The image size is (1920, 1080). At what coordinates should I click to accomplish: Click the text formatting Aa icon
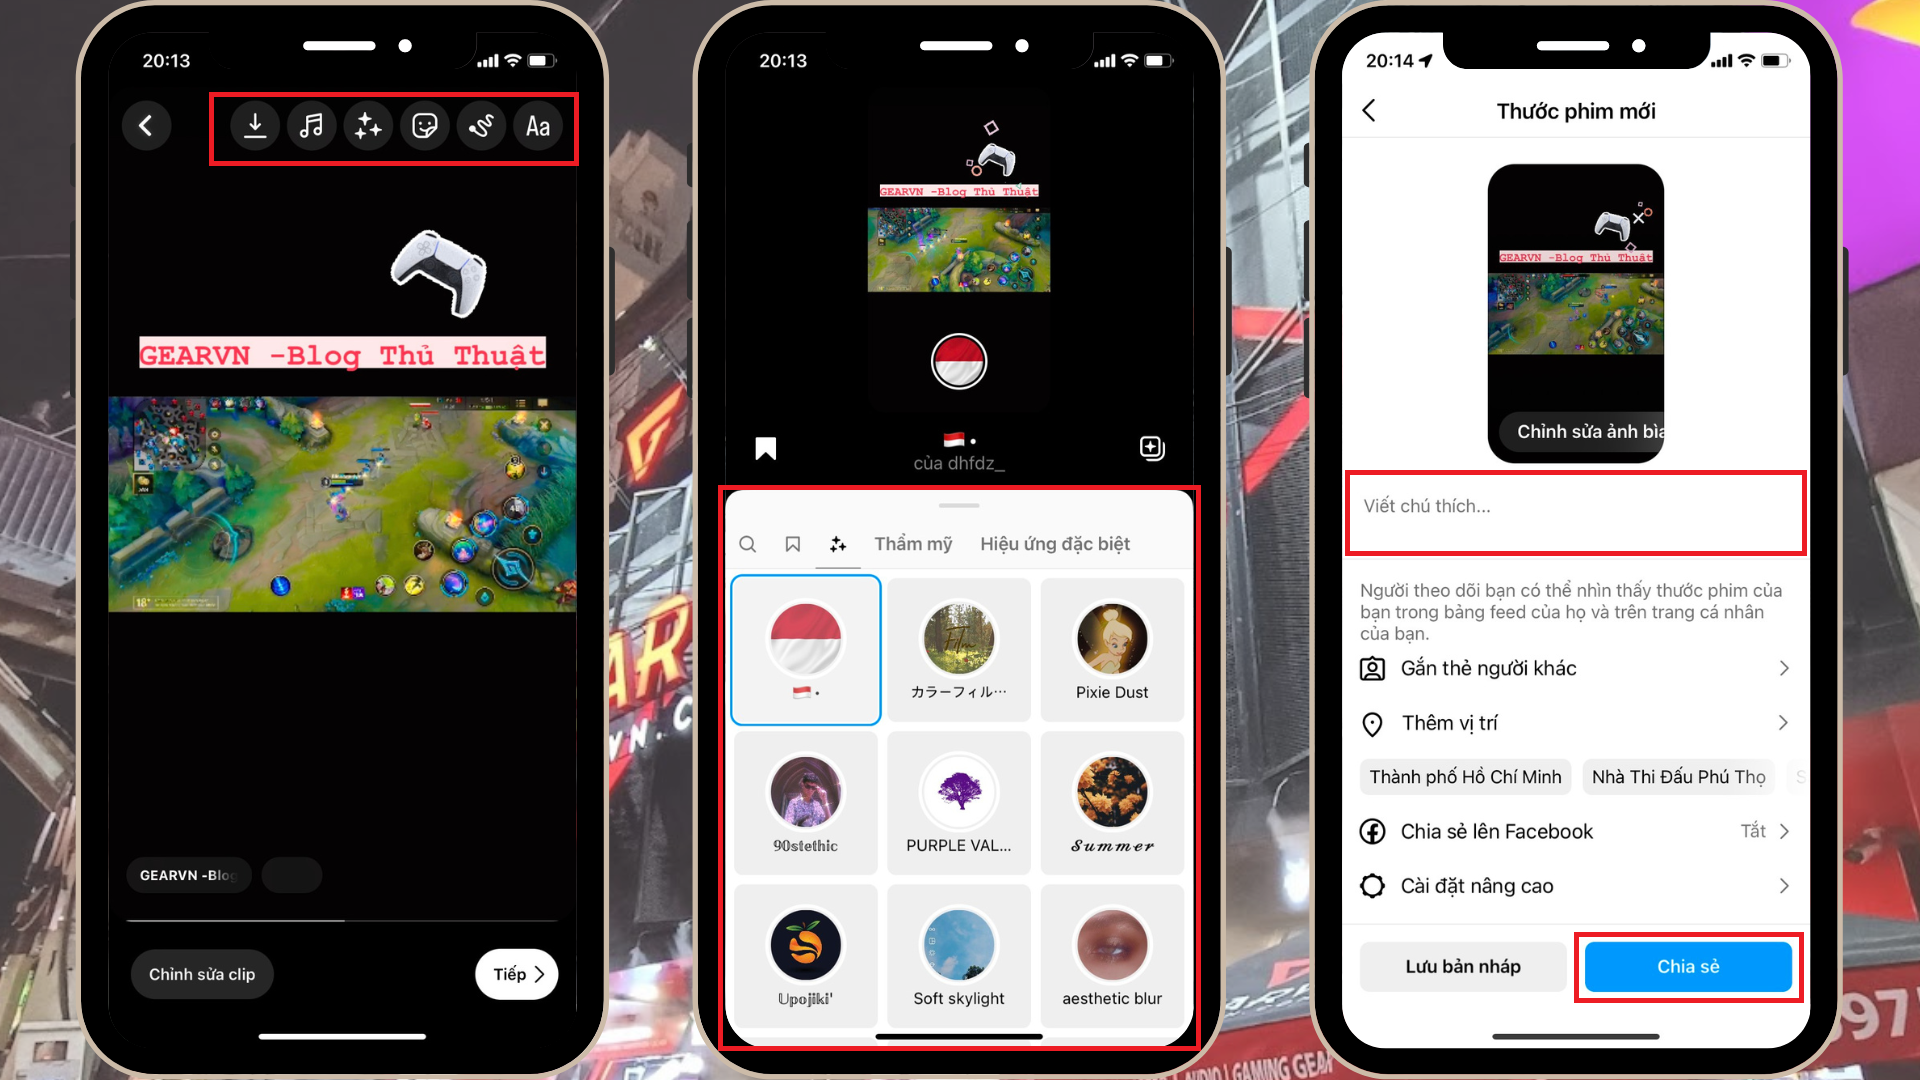coord(538,124)
